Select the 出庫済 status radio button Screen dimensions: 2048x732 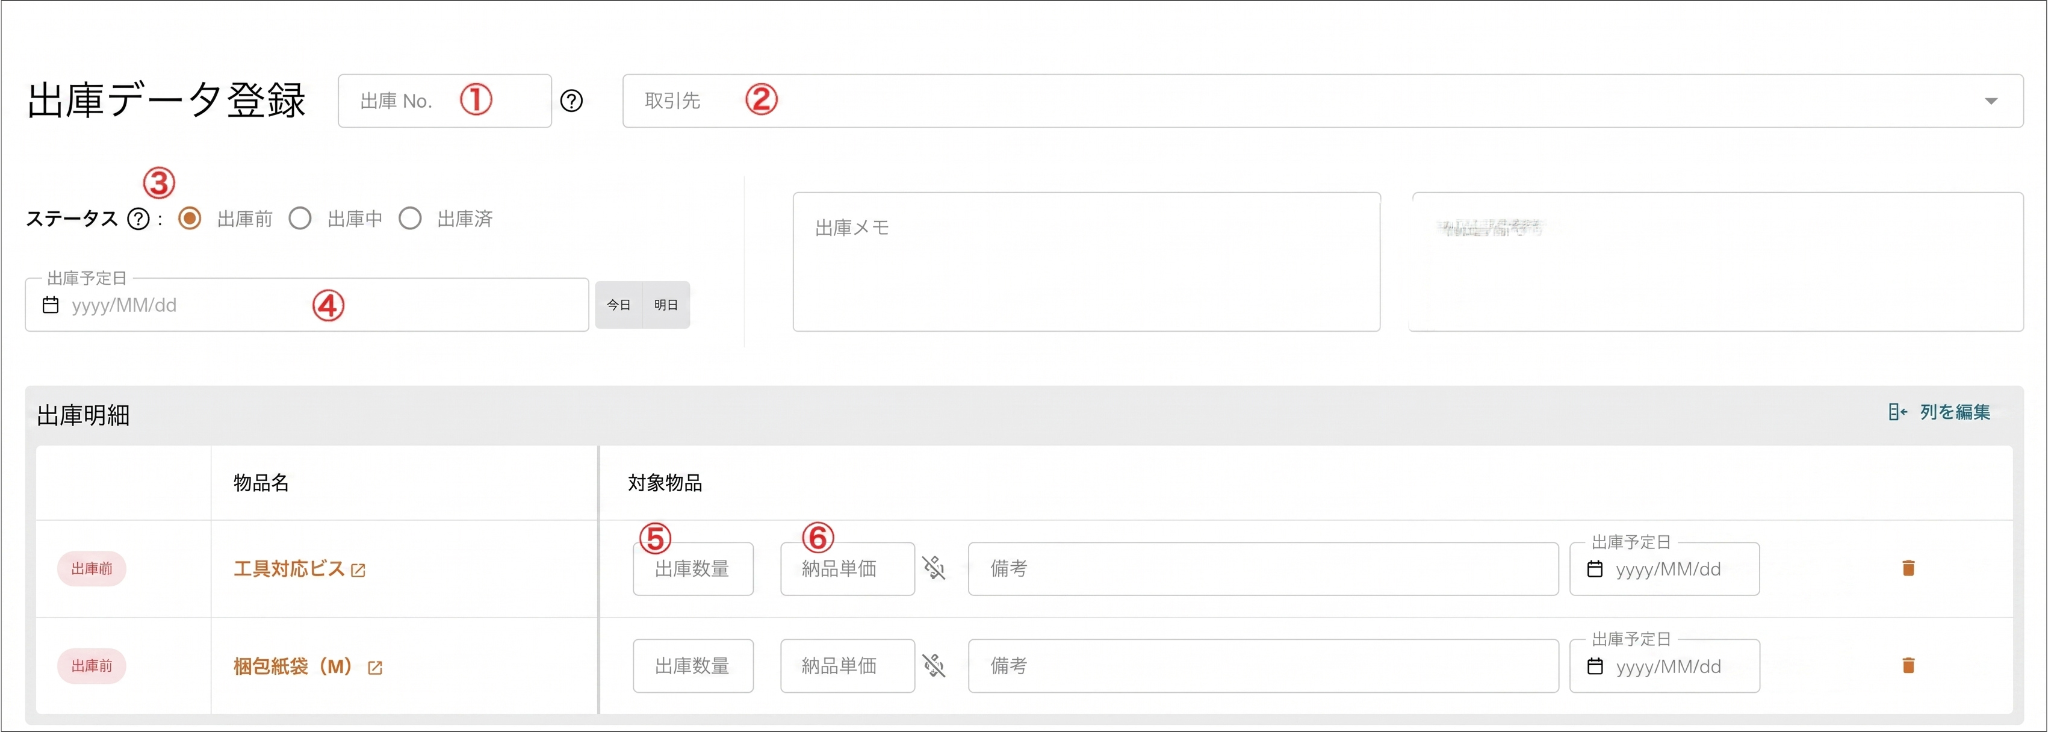[410, 218]
